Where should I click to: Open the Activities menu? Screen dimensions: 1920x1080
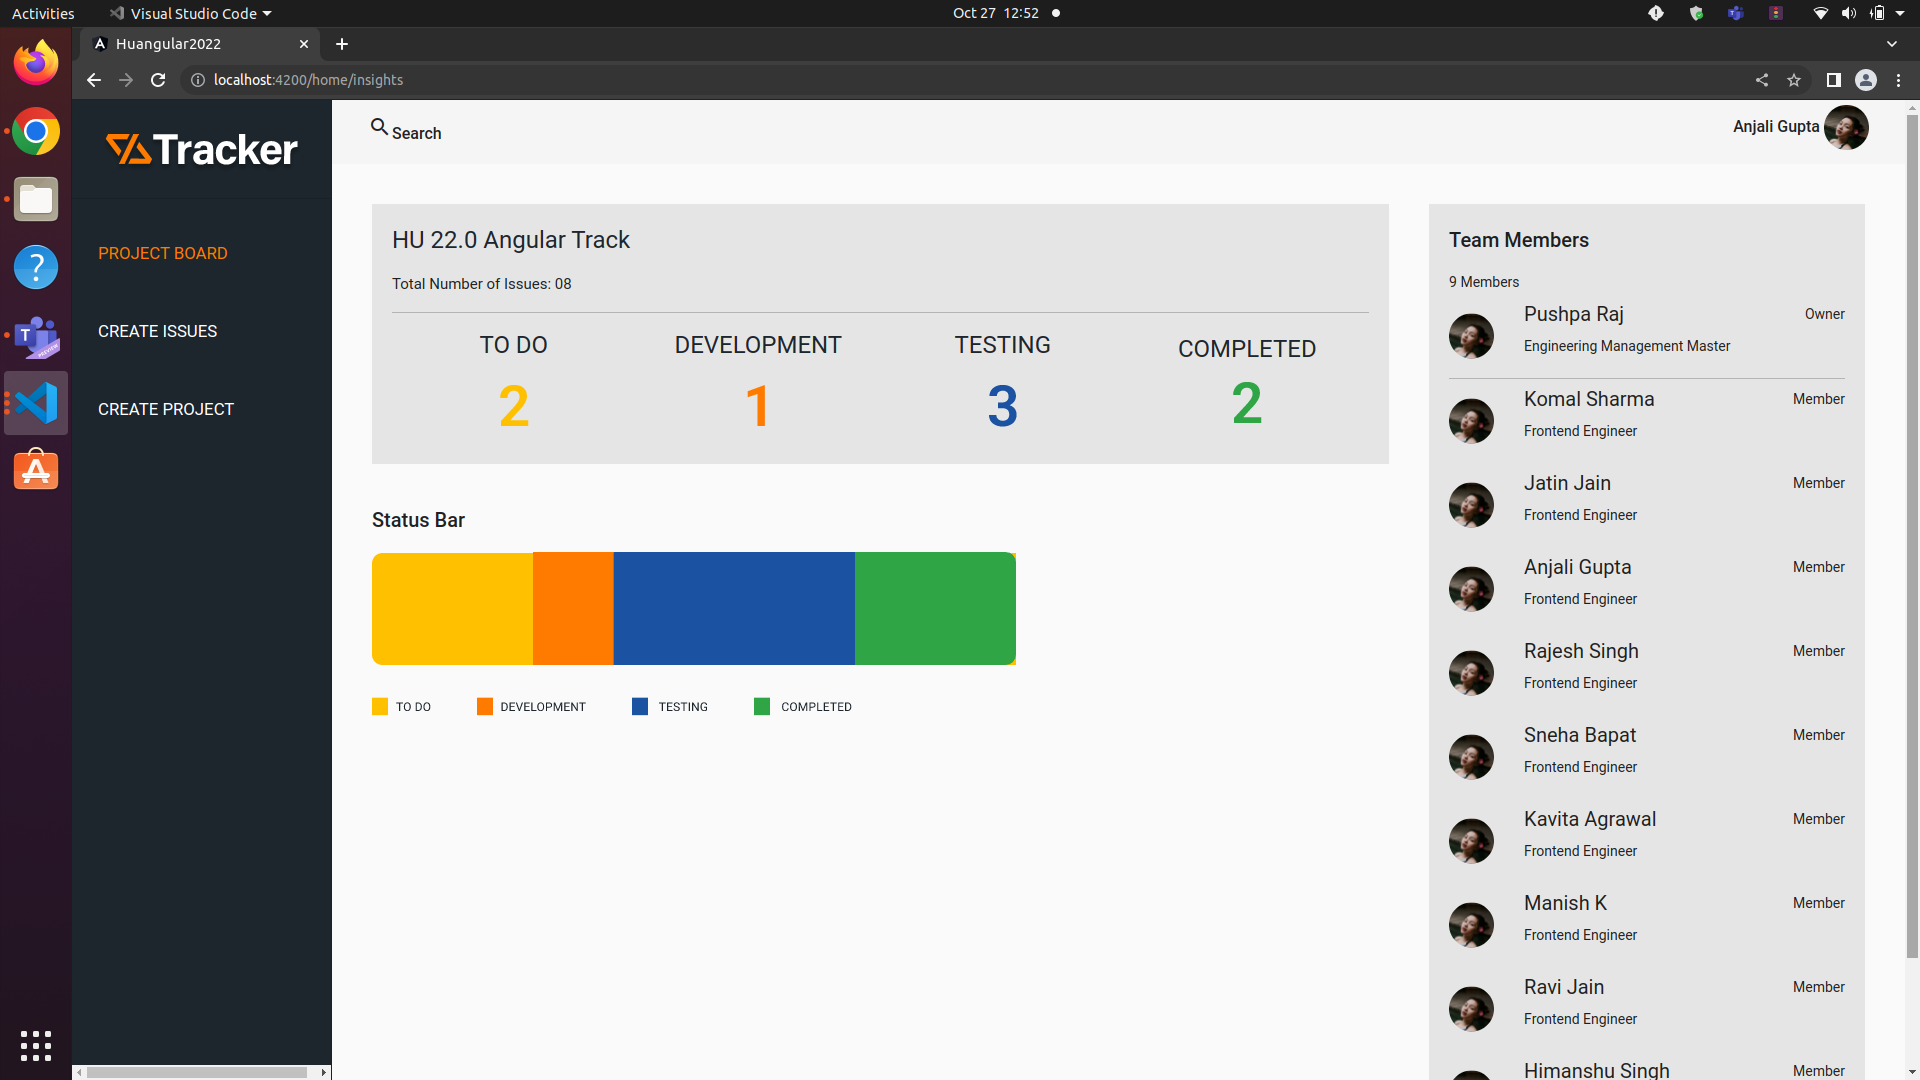pyautogui.click(x=42, y=13)
